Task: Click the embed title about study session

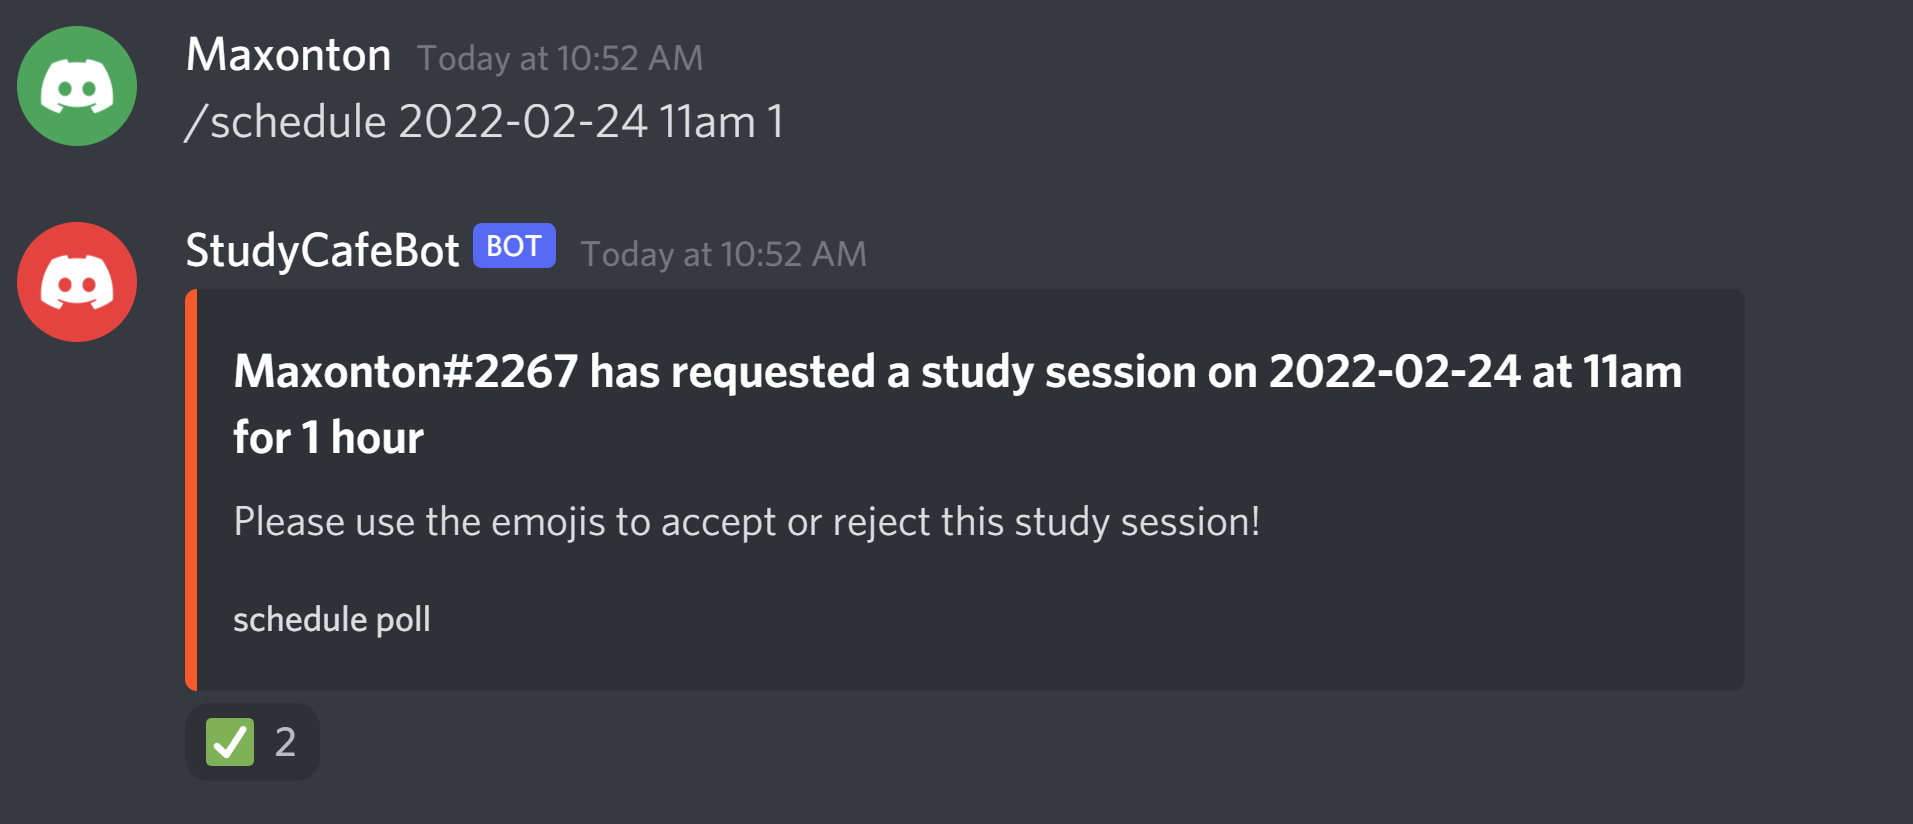Action: [957, 404]
